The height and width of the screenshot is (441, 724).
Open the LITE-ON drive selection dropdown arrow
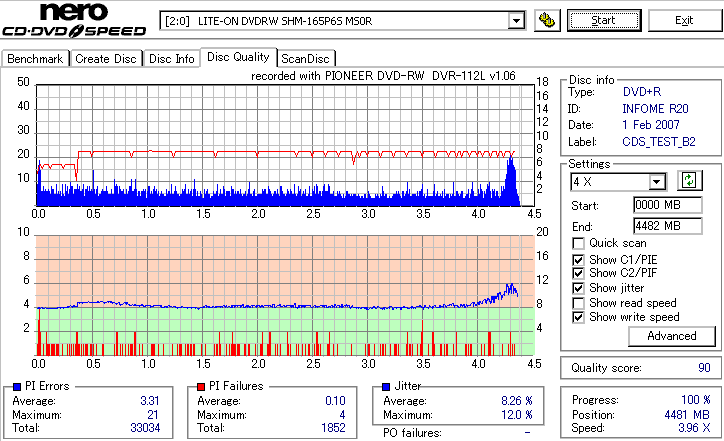516,21
